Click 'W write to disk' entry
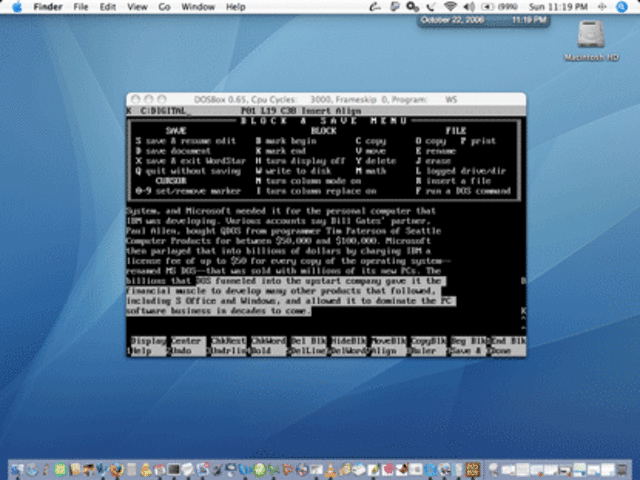The image size is (640, 480). point(293,171)
